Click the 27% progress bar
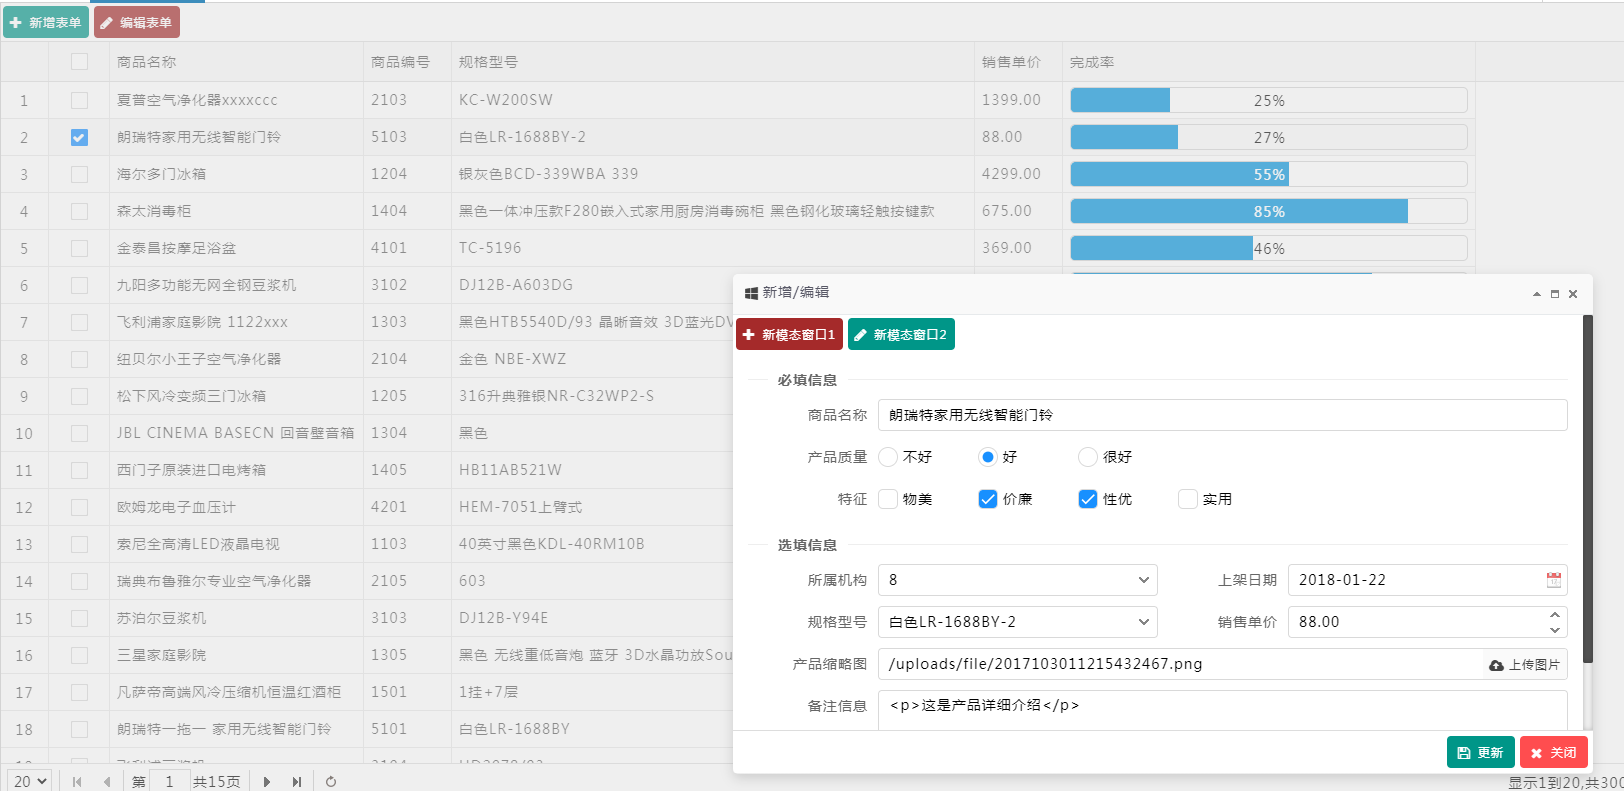Viewport: 1624px width, 791px height. (1269, 137)
